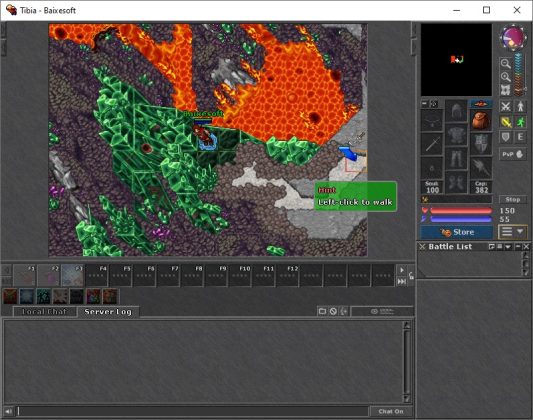The image size is (533, 420).
Task: Click the floor level indicator bar
Action: coord(519,74)
